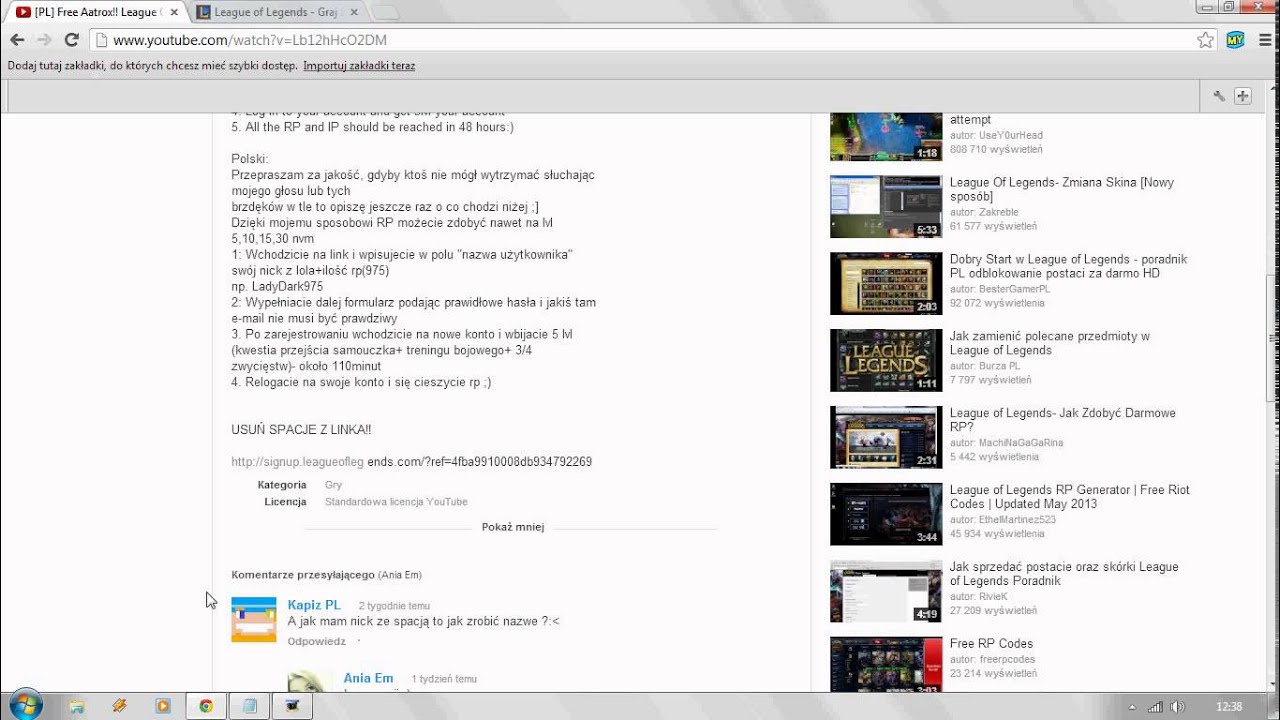The width and height of the screenshot is (1280, 720).
Task: Open RP Generator video thumbnail
Action: (x=886, y=514)
